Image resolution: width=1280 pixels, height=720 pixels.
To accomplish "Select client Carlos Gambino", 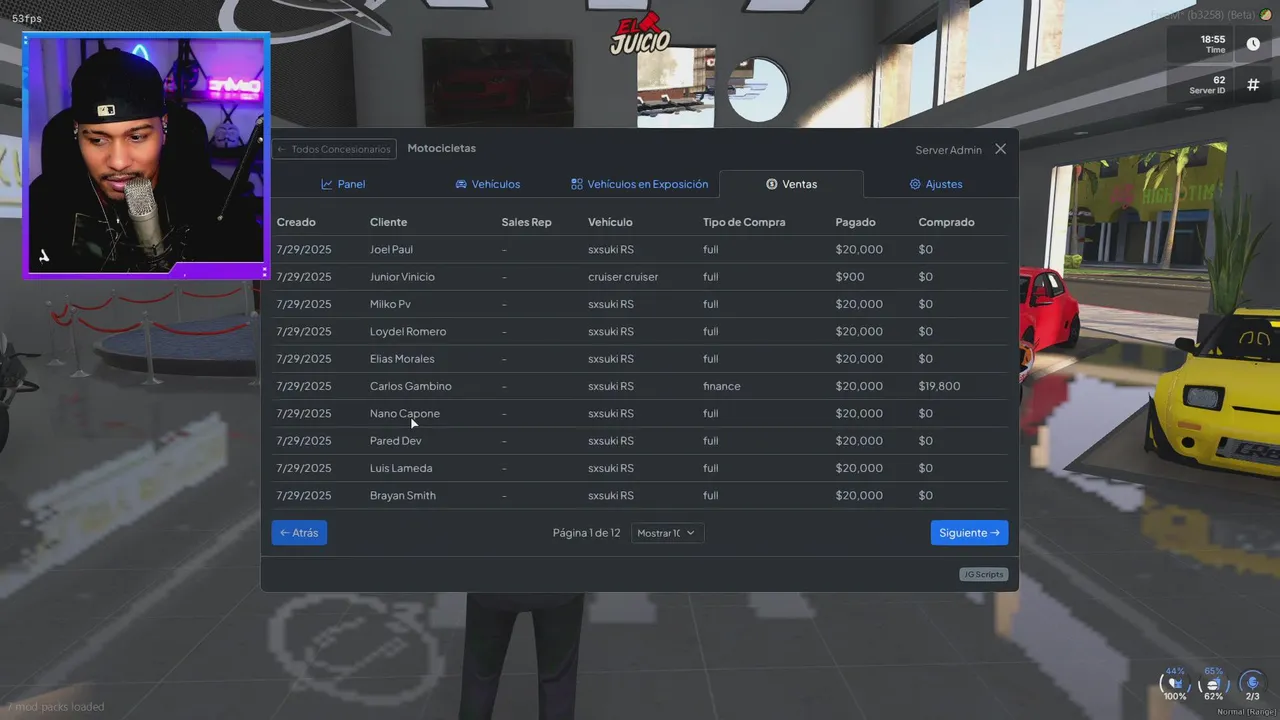I will click(x=411, y=386).
